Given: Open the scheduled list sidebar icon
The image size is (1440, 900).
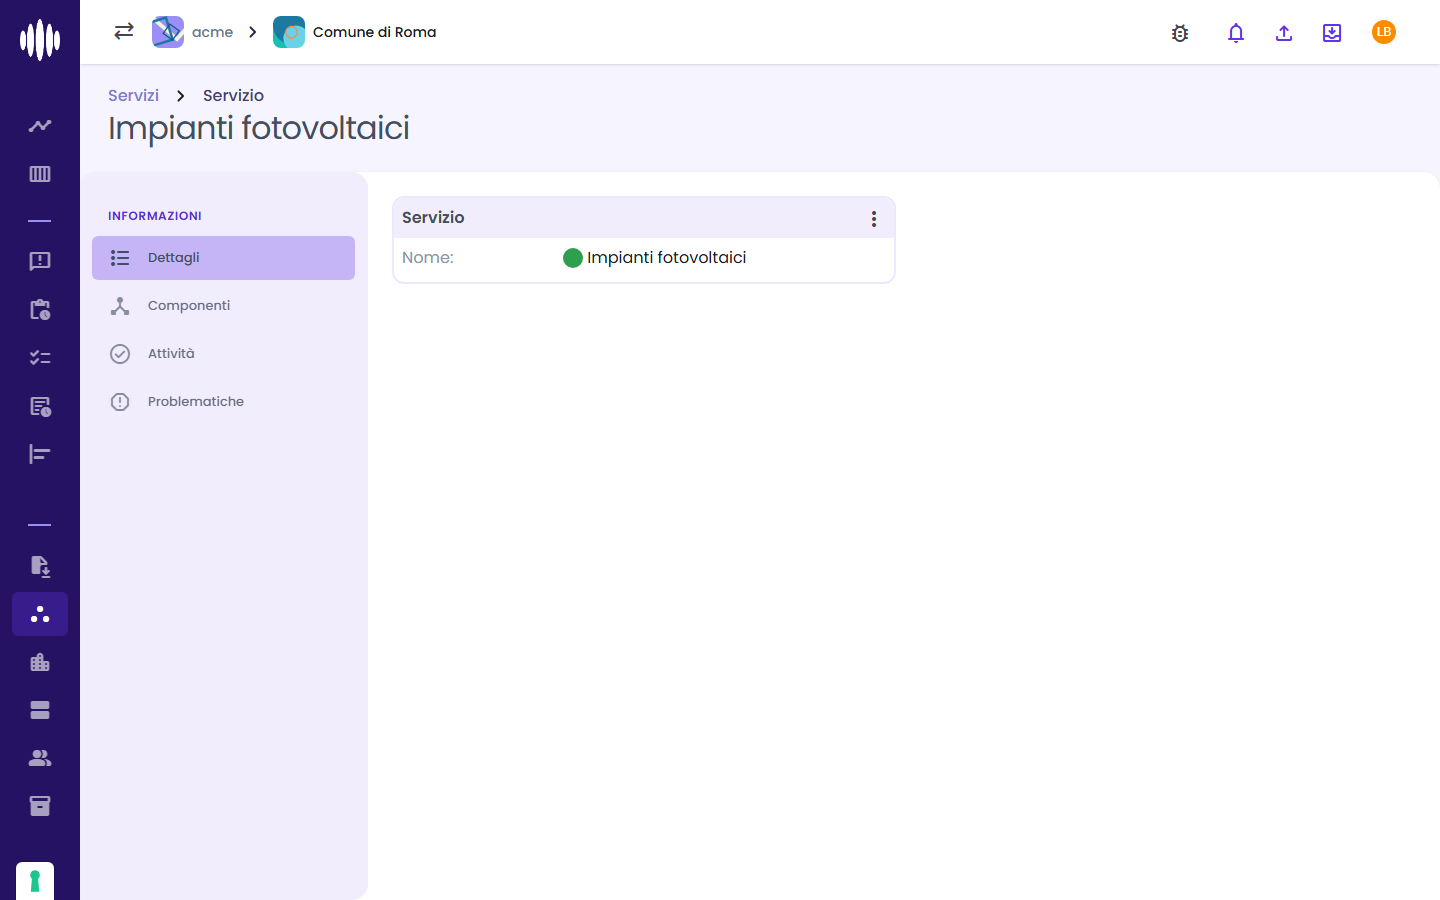Looking at the screenshot, I should pyautogui.click(x=40, y=406).
